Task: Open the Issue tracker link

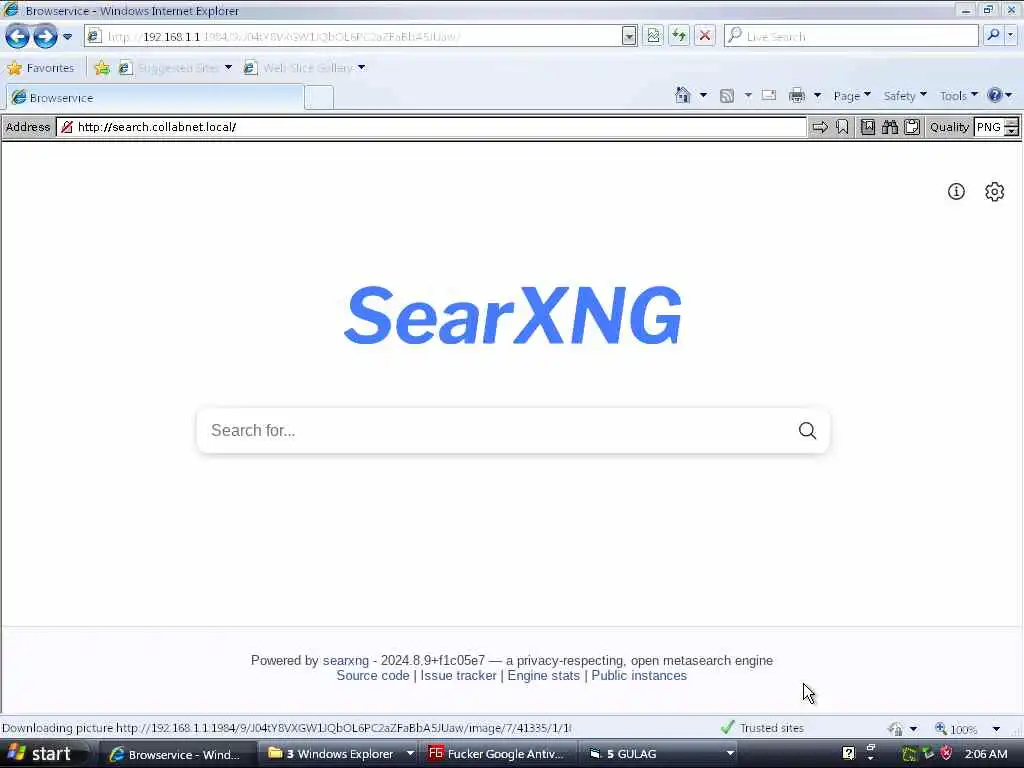Action: [x=458, y=676]
